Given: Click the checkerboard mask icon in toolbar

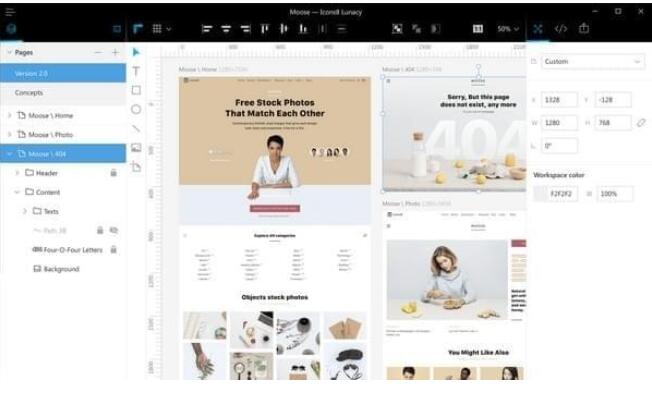Looking at the screenshot, I should pos(397,29).
